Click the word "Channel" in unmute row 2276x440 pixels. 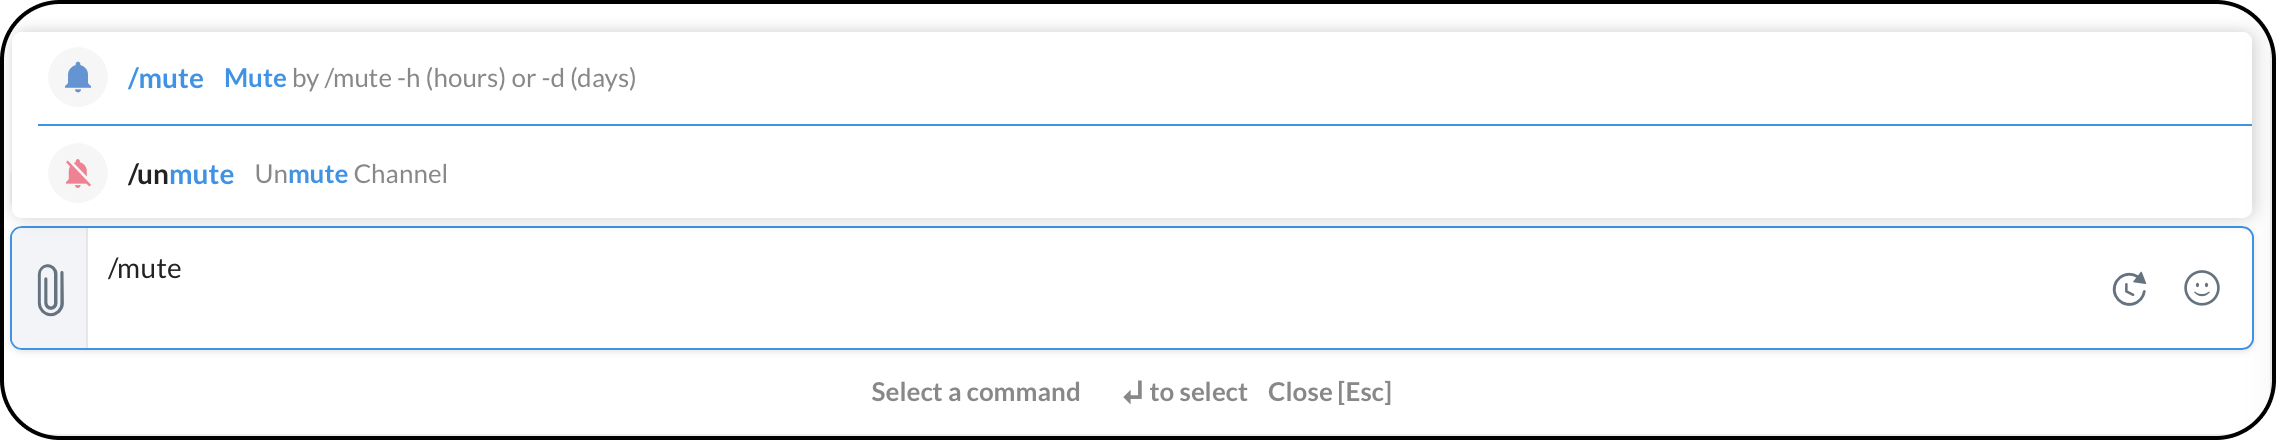pos(400,174)
